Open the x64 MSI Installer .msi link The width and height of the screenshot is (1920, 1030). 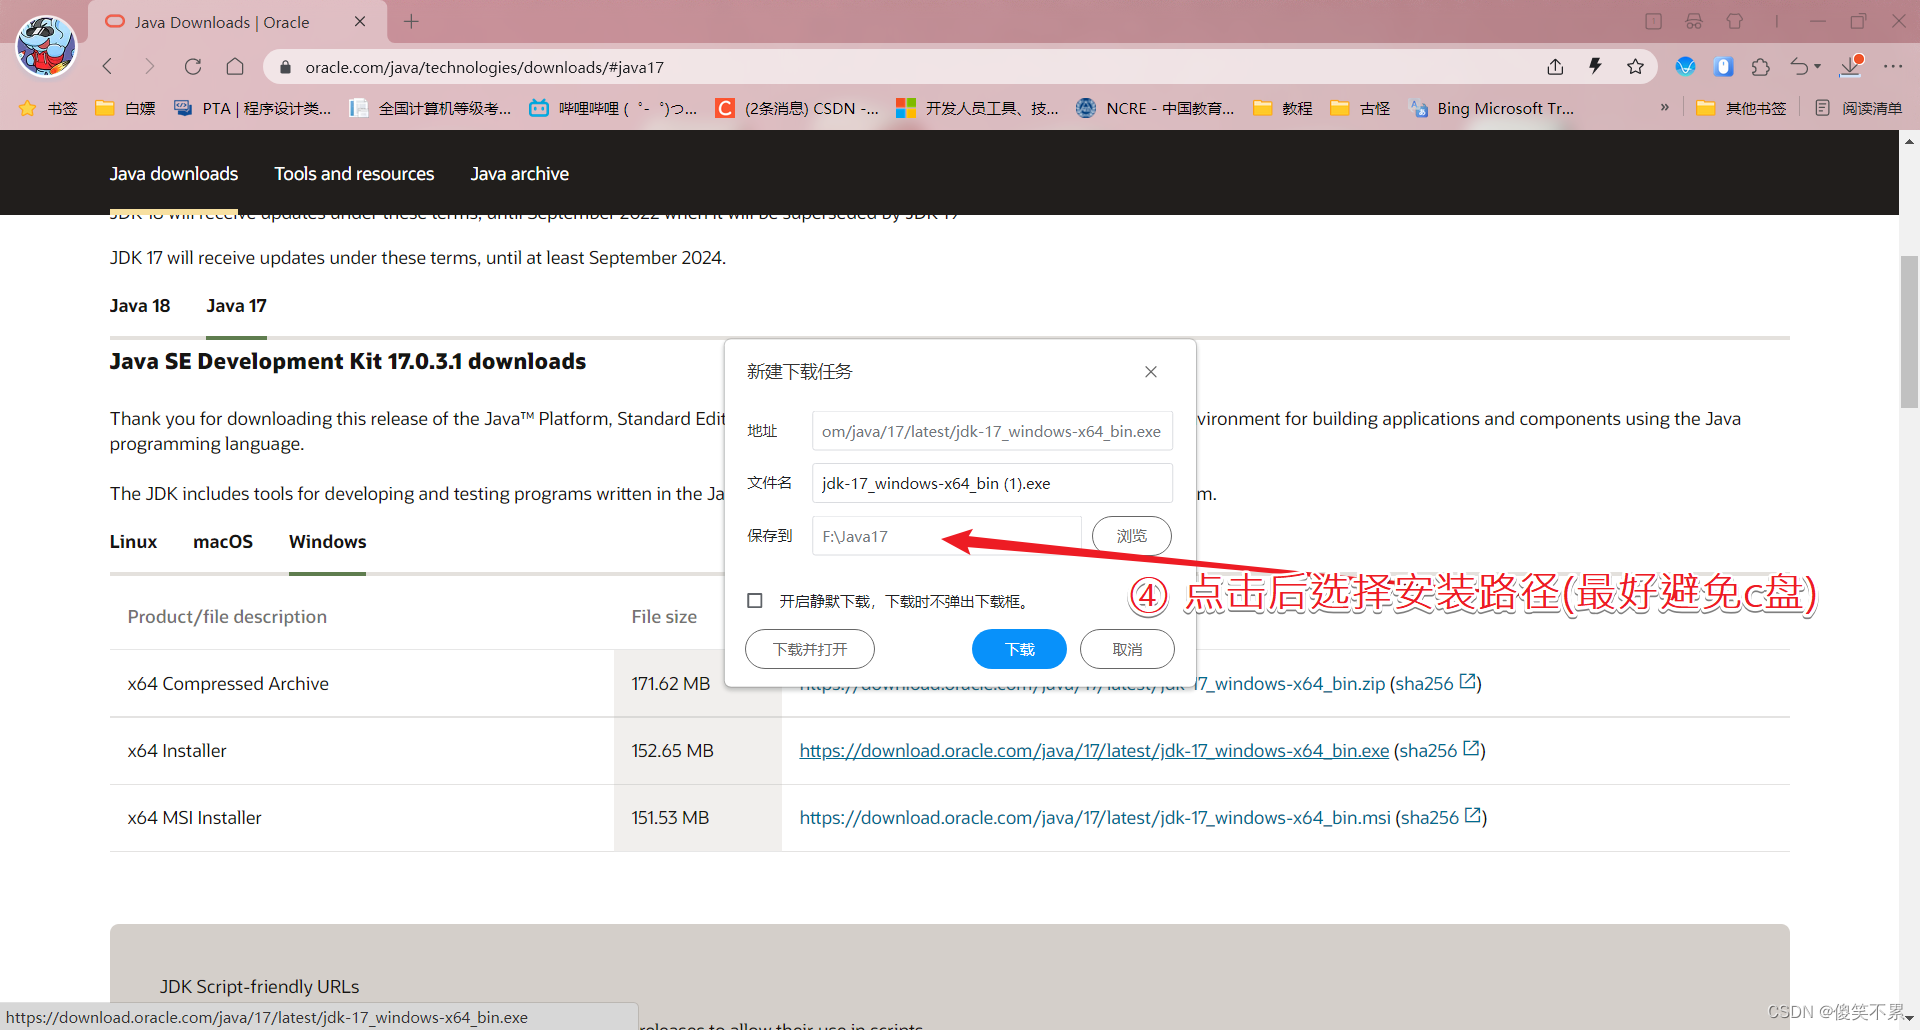click(1095, 818)
